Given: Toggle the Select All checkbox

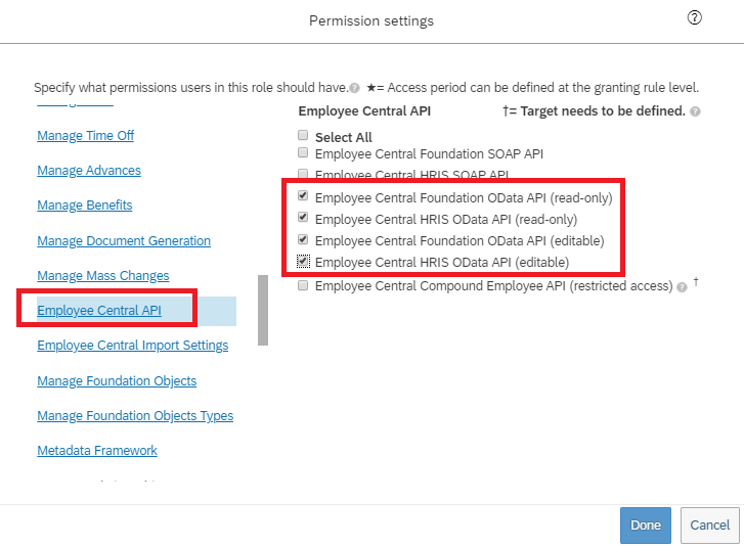Looking at the screenshot, I should [x=303, y=136].
